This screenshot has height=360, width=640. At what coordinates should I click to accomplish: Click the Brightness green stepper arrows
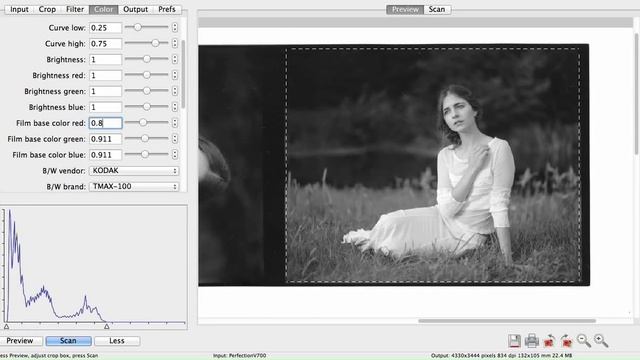pyautogui.click(x=175, y=91)
